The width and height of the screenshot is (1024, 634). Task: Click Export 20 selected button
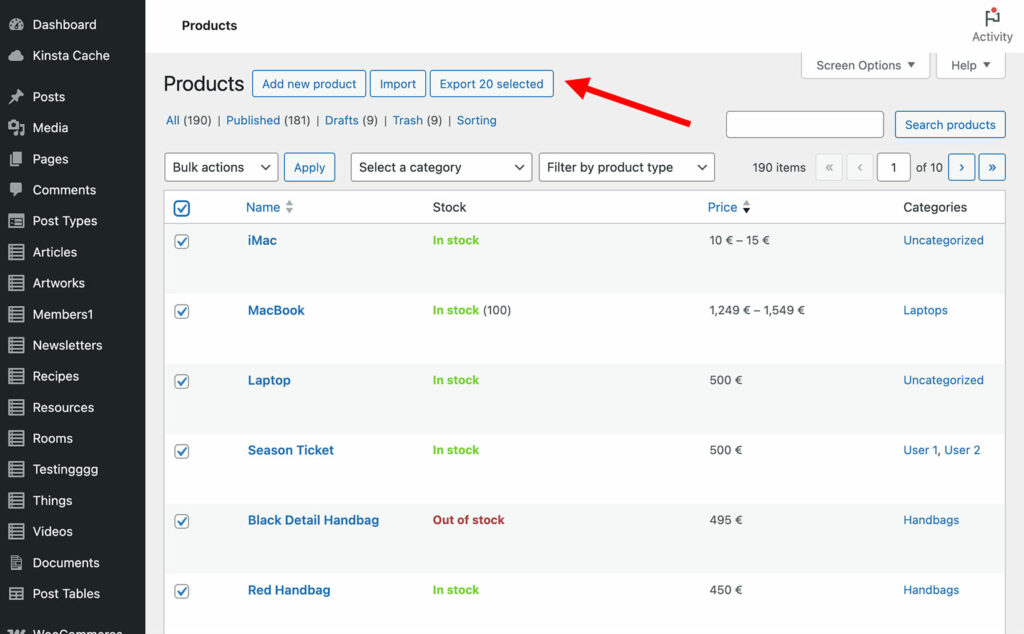(491, 84)
